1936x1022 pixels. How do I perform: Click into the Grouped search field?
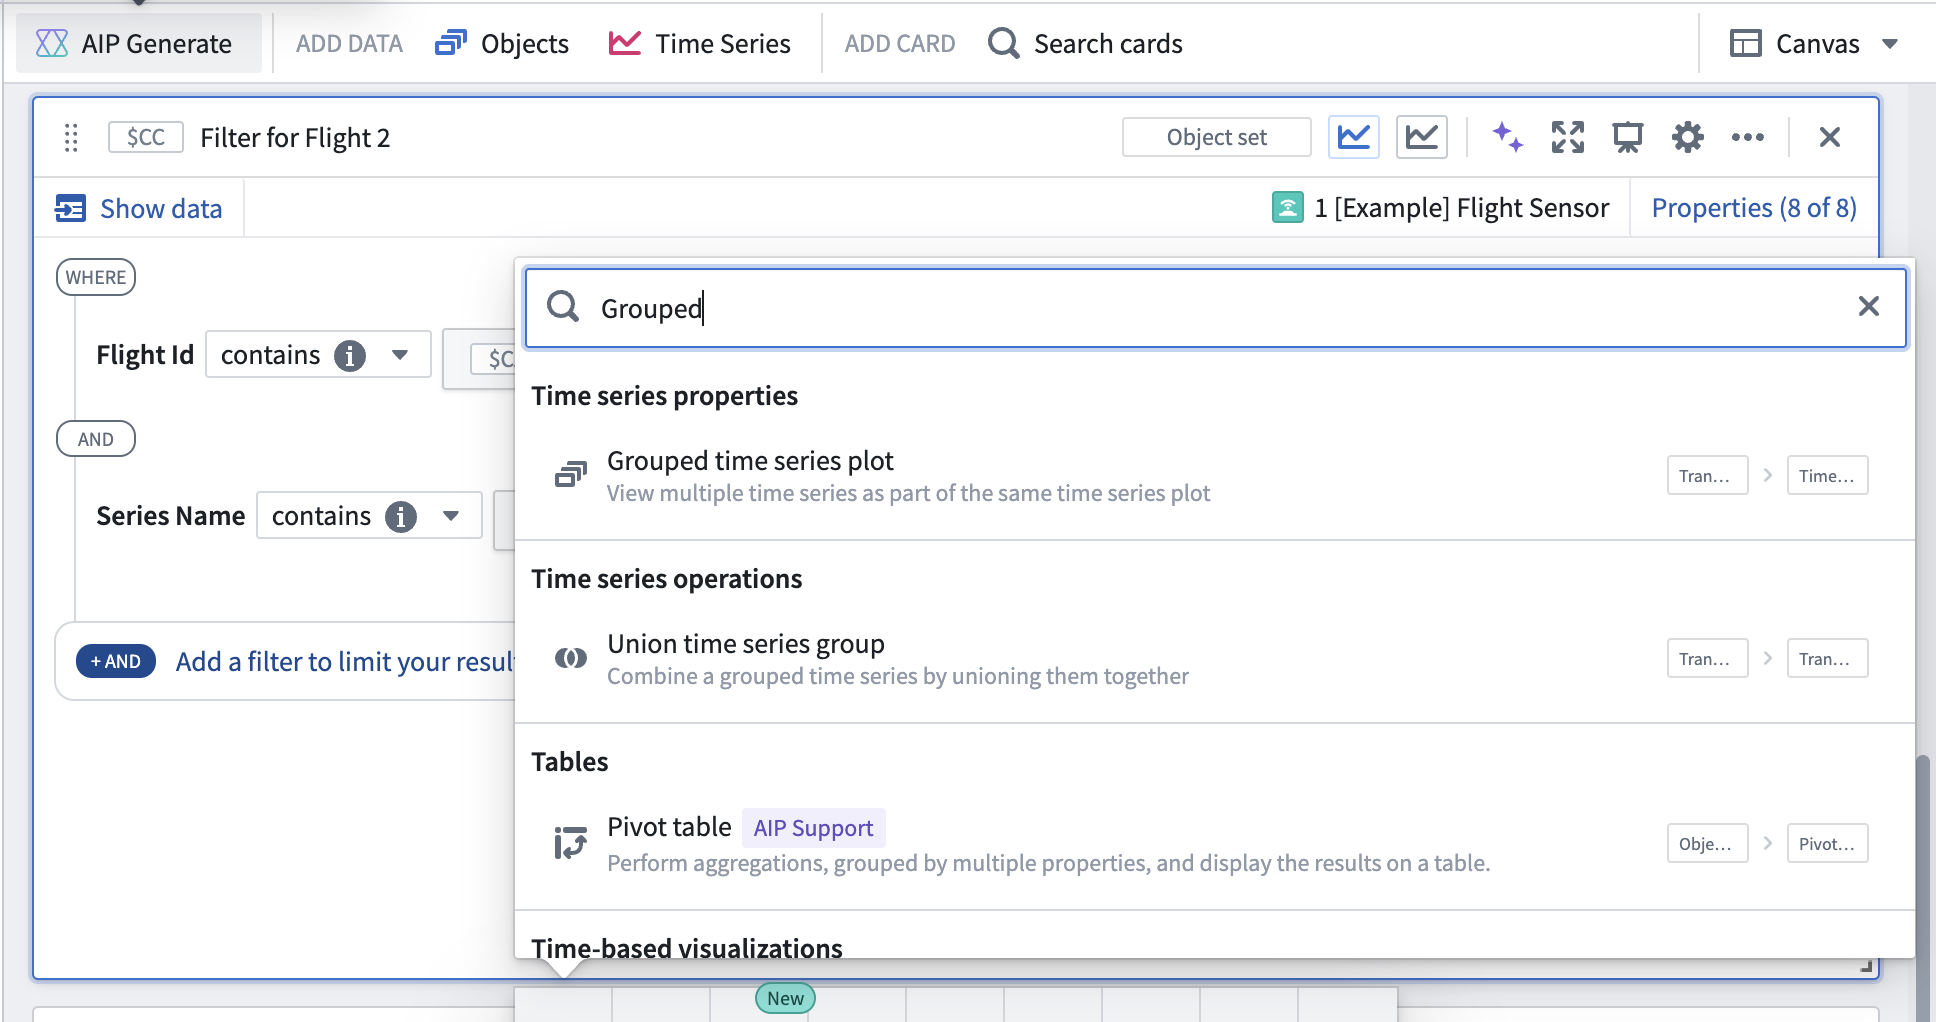(x=1215, y=308)
